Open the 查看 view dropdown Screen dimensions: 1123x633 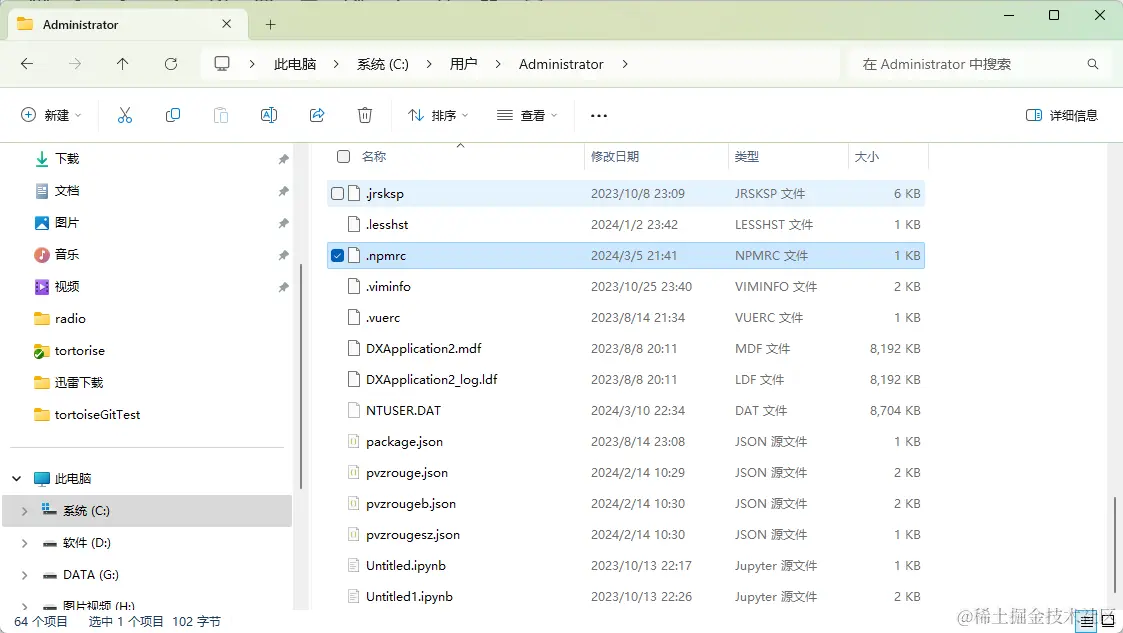(527, 115)
